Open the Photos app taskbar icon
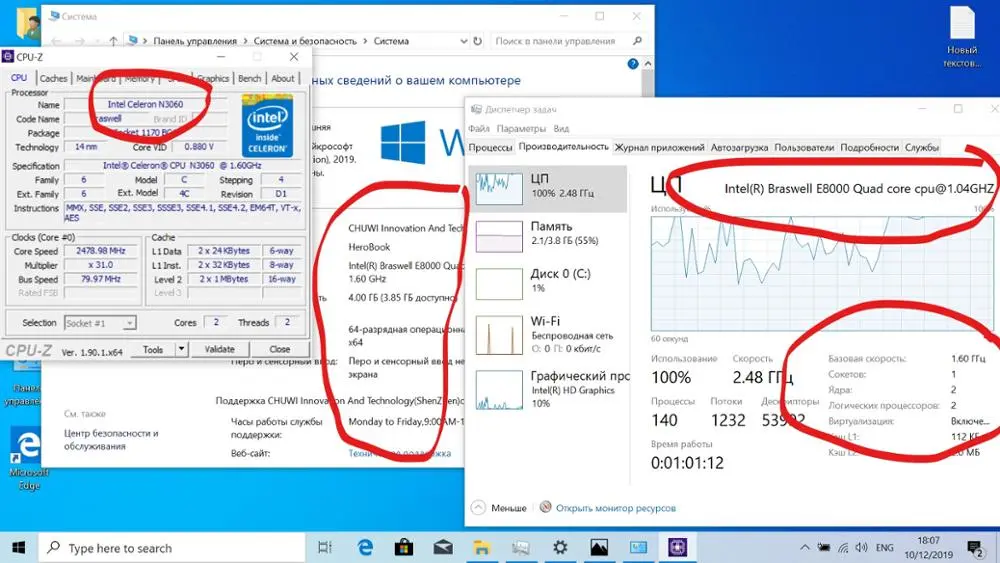This screenshot has height=563, width=1000. pyautogui.click(x=599, y=547)
